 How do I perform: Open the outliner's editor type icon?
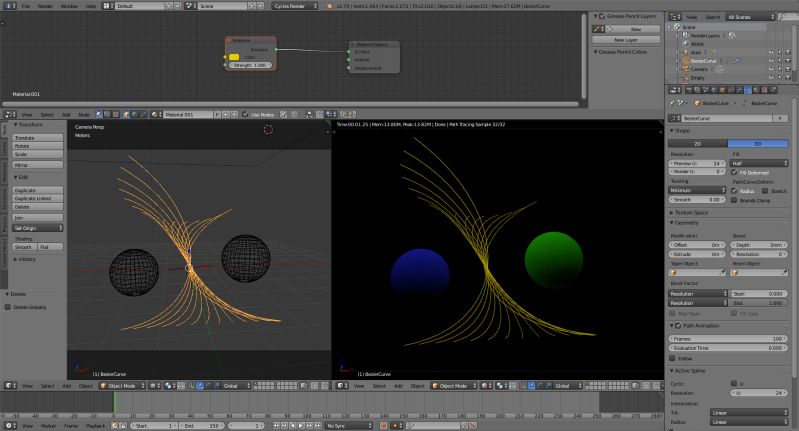click(x=675, y=17)
